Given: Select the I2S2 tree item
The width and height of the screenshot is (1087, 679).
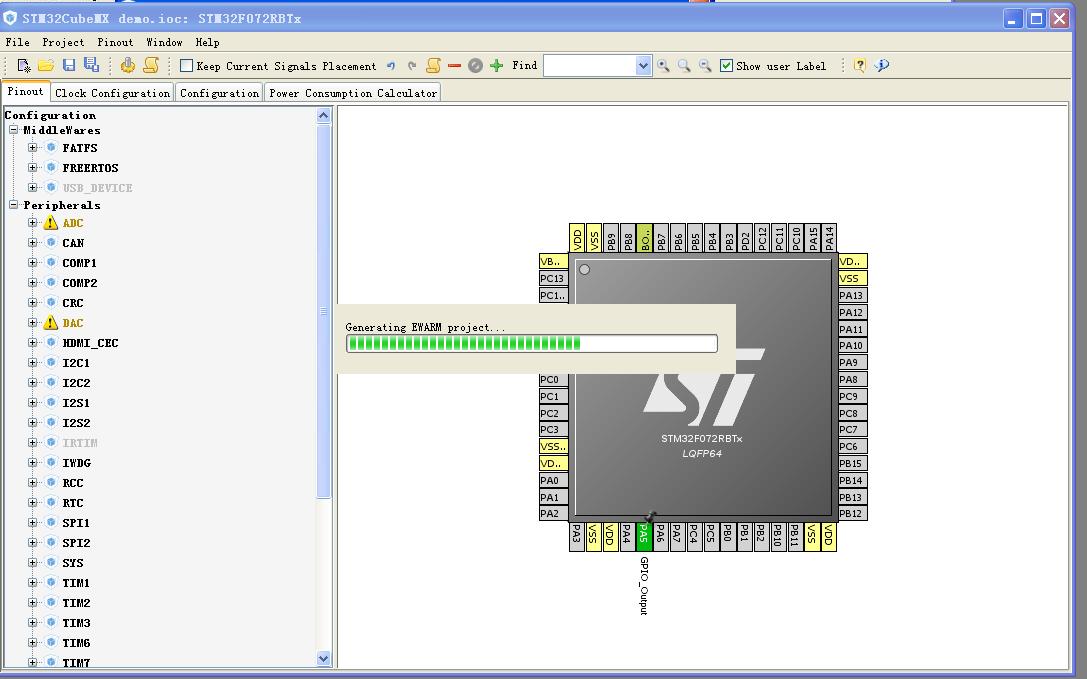Looking at the screenshot, I should click(76, 422).
